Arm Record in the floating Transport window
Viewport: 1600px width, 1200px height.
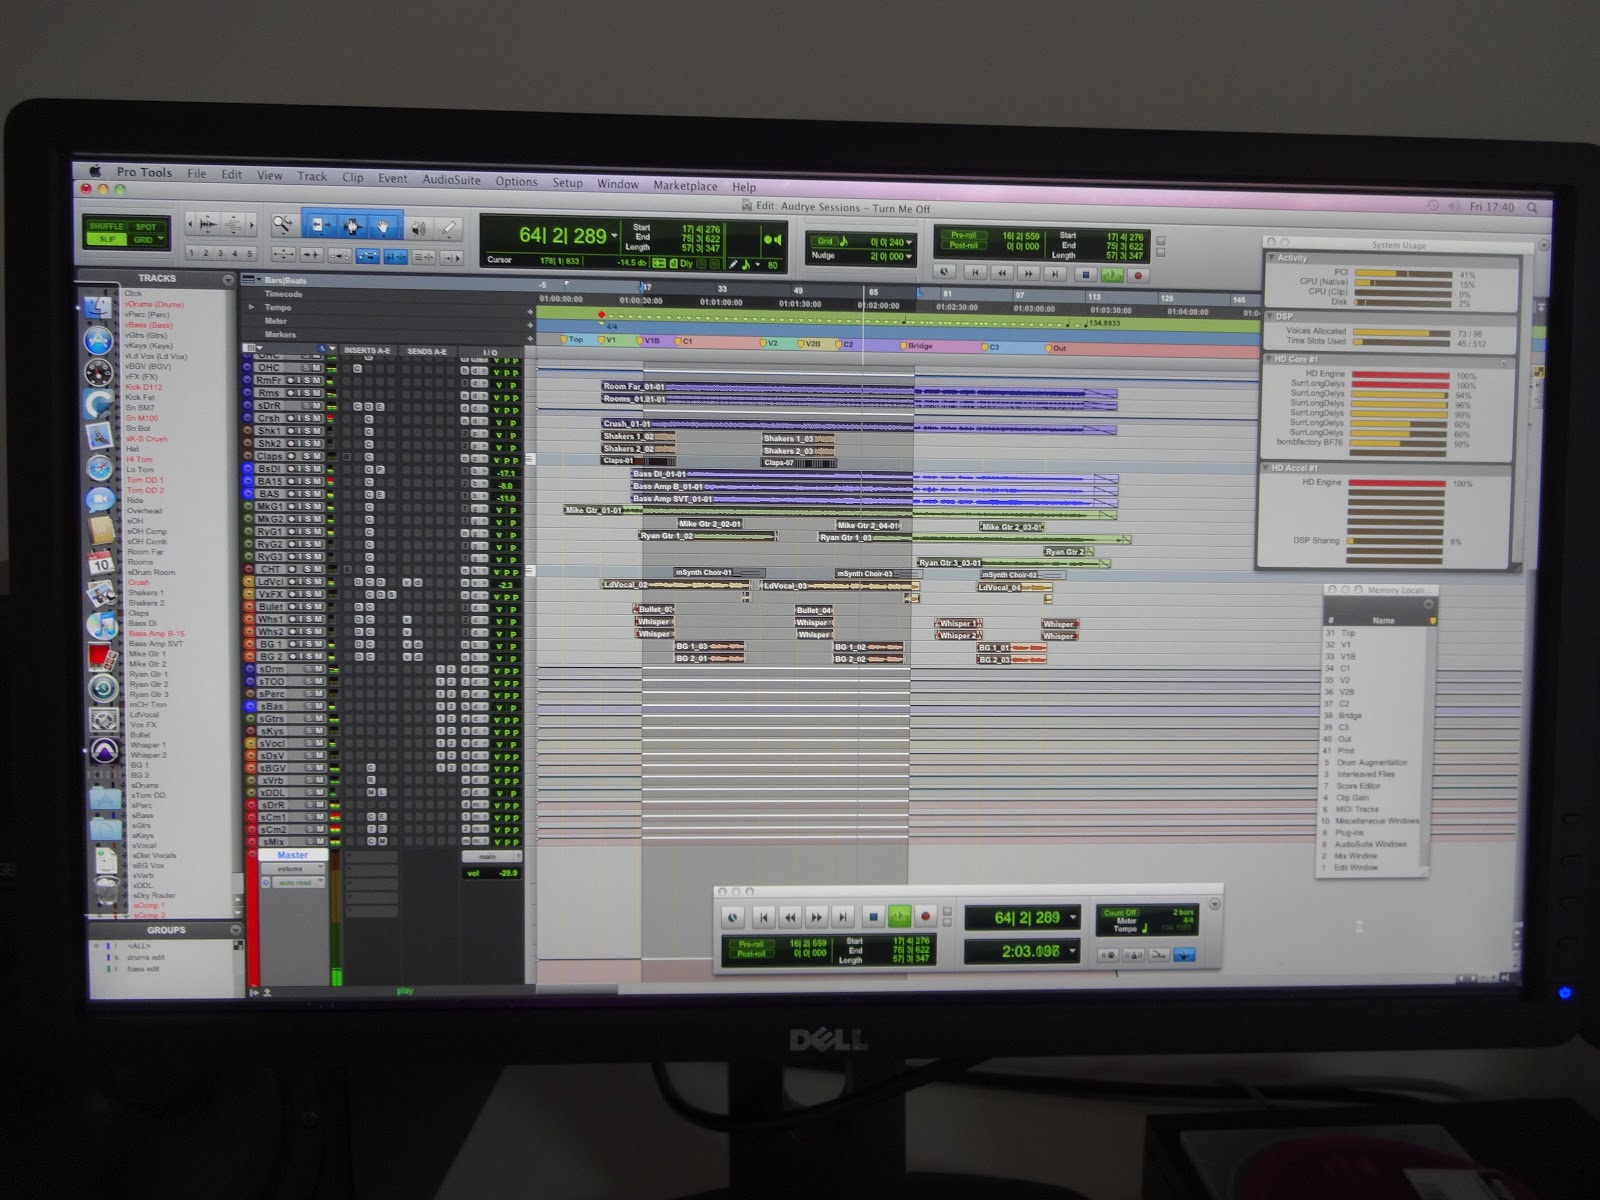click(926, 916)
